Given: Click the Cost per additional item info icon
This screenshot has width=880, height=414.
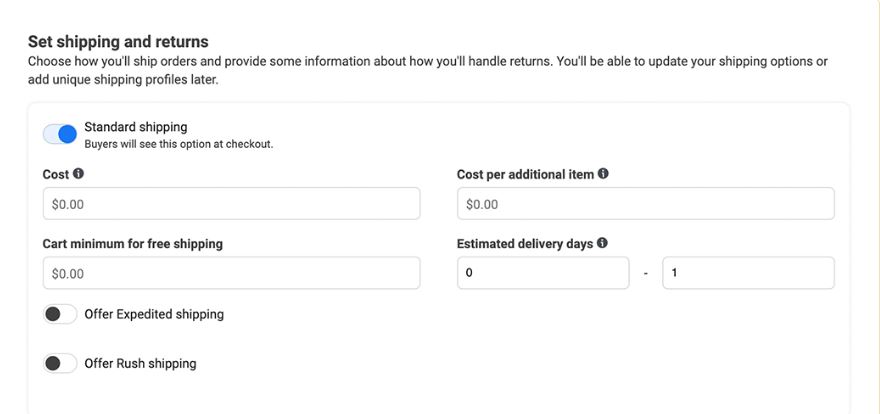Looking at the screenshot, I should coord(603,174).
